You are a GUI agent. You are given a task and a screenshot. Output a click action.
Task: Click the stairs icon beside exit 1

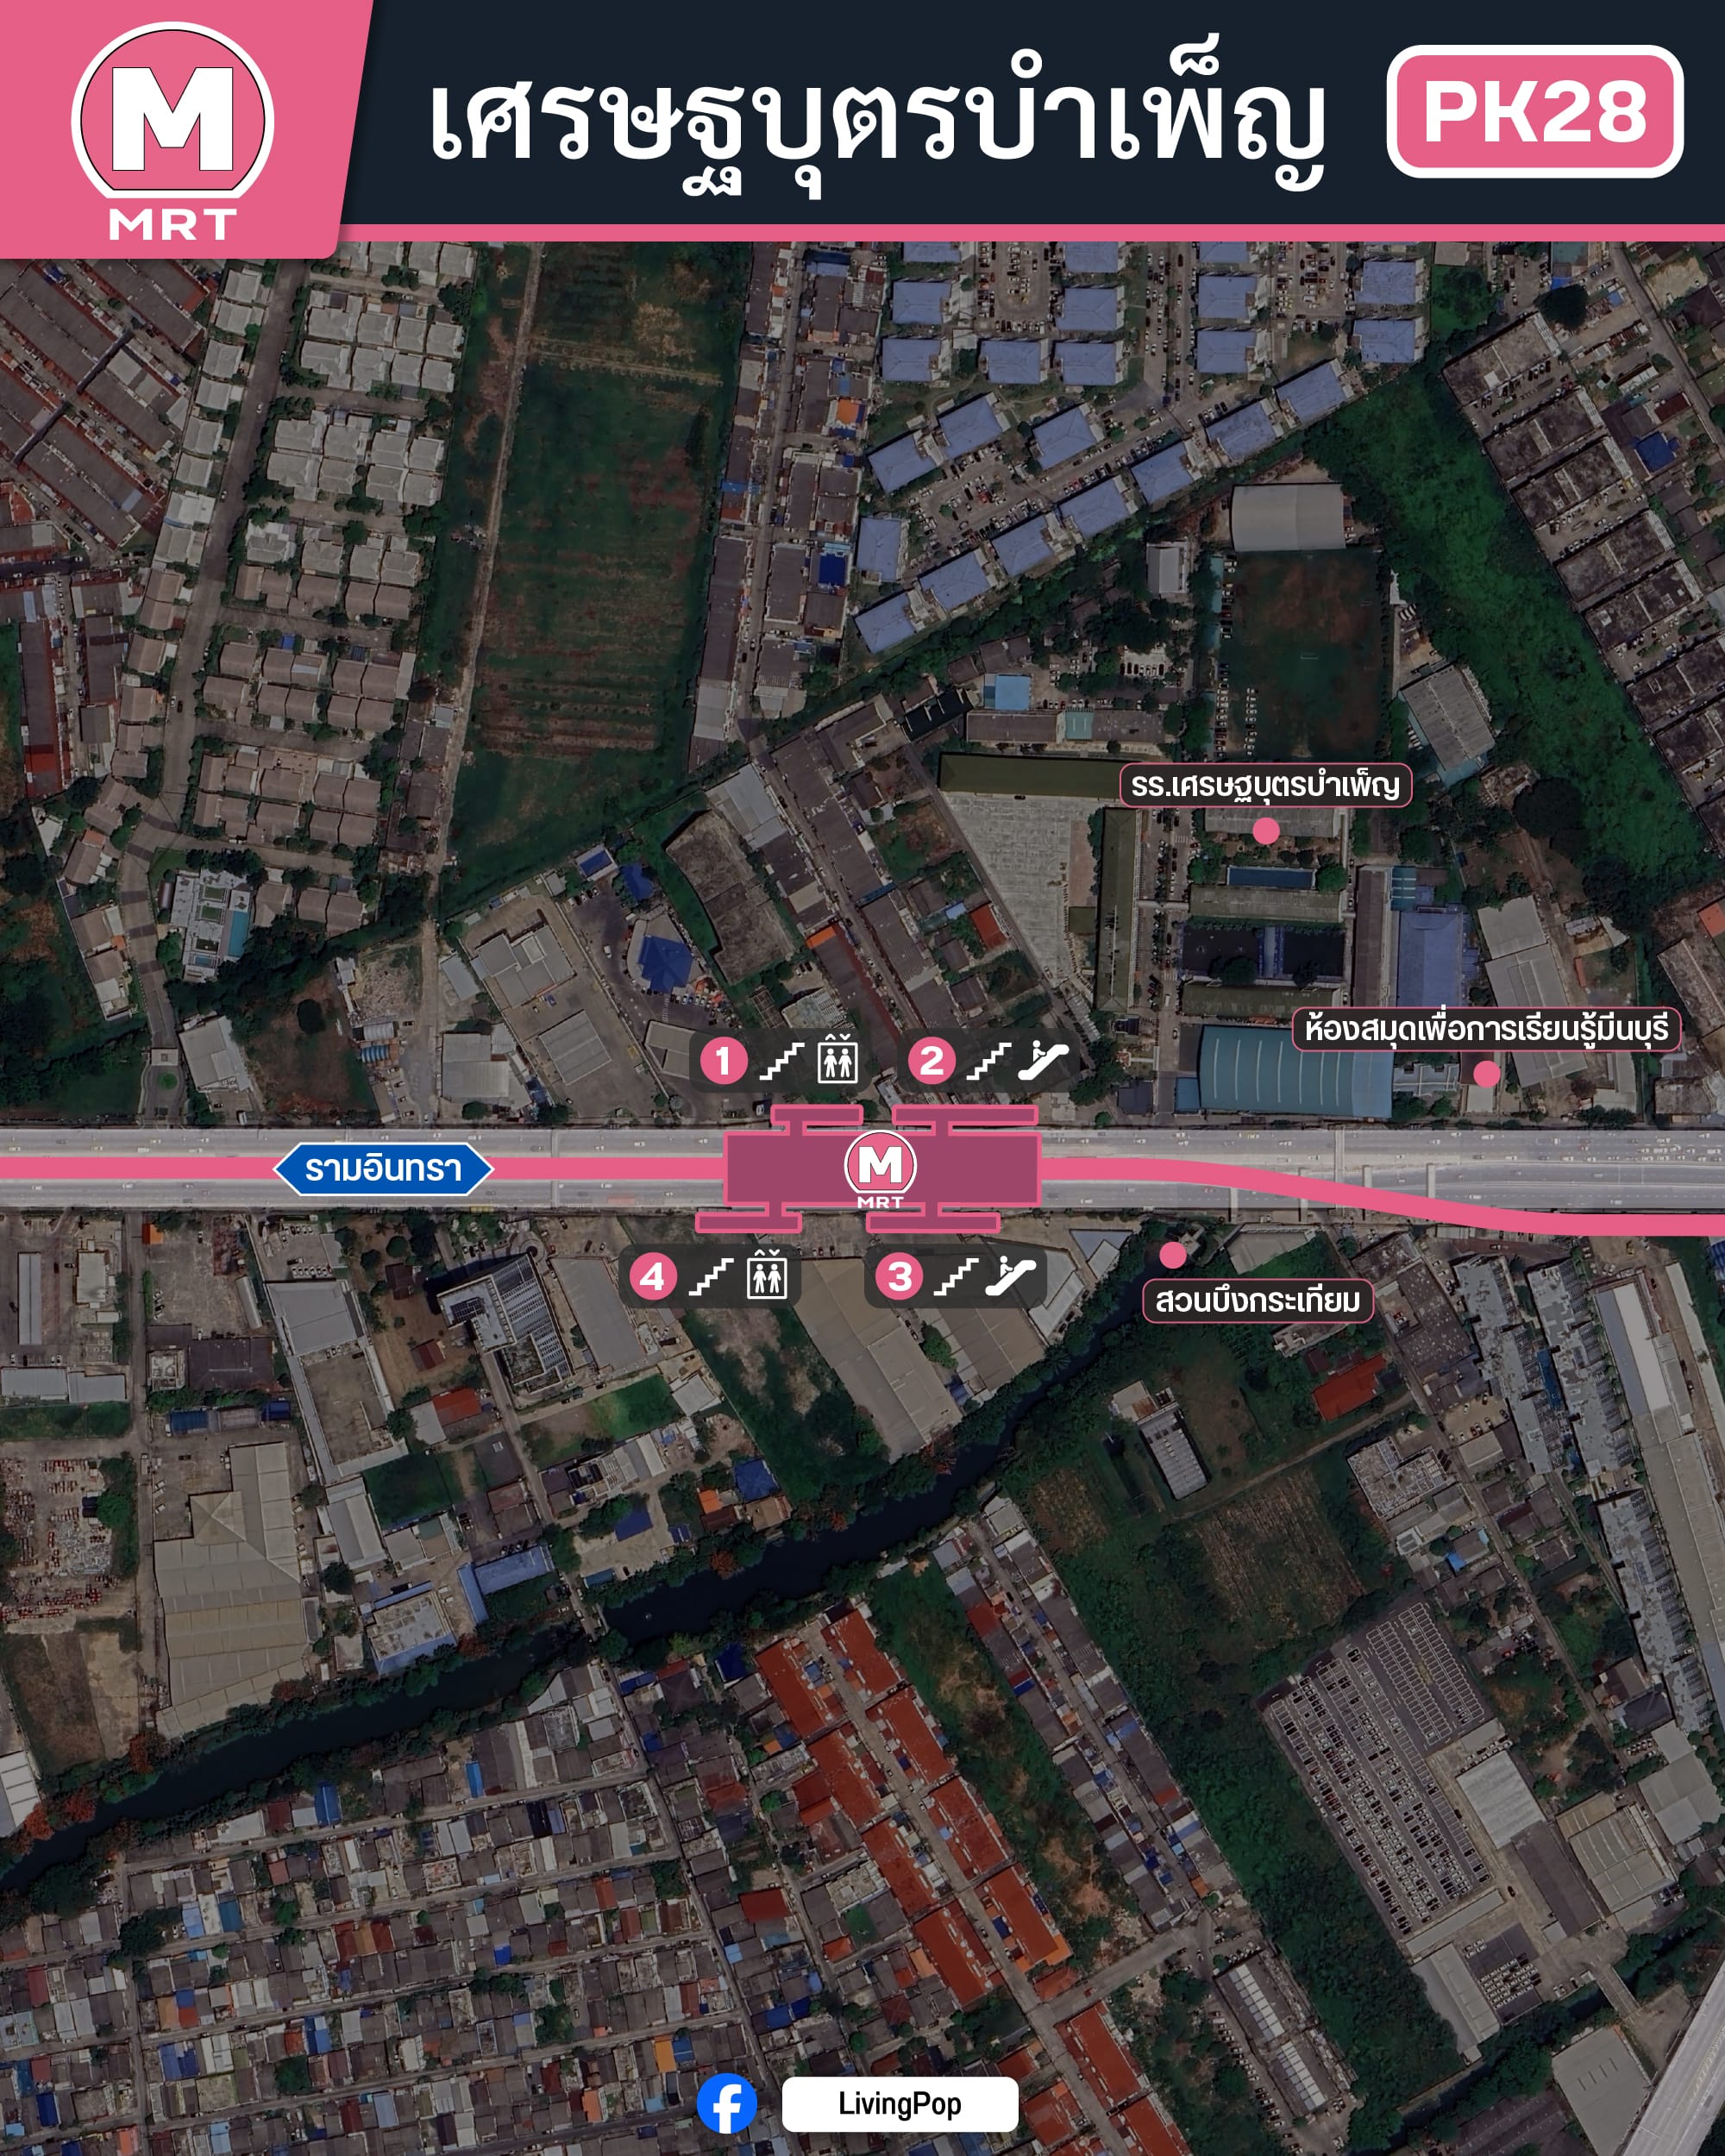click(x=781, y=1061)
